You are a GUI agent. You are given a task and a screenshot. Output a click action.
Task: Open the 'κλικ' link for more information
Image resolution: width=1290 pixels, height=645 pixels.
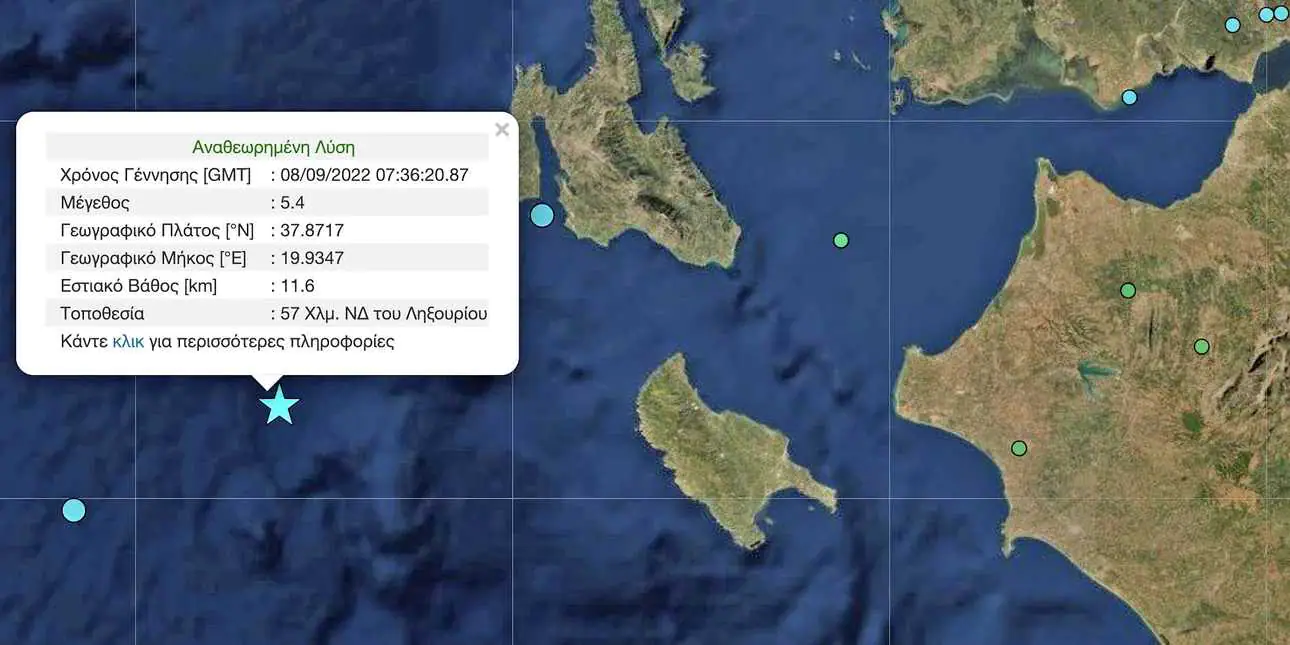tap(128, 341)
